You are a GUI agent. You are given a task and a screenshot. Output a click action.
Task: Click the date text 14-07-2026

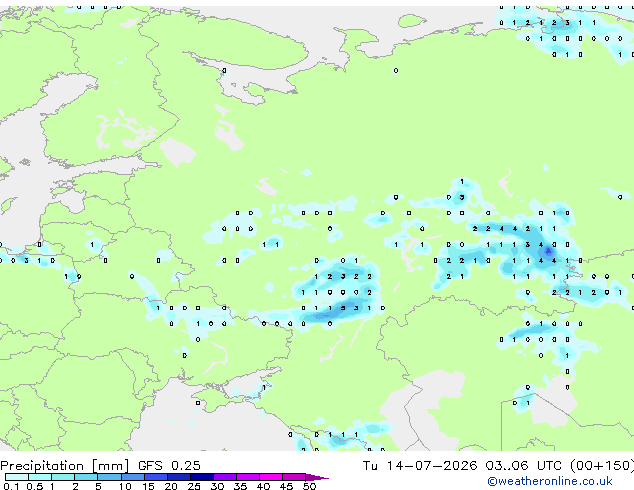pos(432,465)
